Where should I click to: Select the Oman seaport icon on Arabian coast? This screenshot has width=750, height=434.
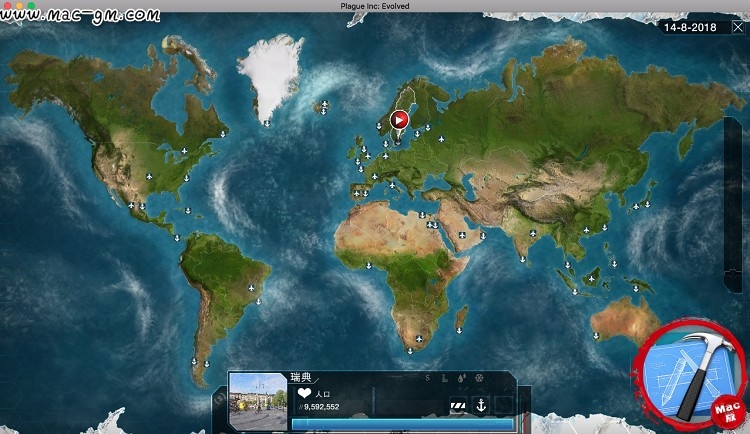[x=483, y=236]
